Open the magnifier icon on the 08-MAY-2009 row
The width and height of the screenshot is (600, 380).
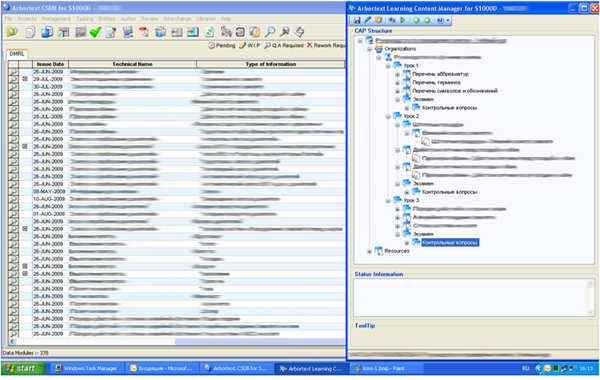coord(13,191)
